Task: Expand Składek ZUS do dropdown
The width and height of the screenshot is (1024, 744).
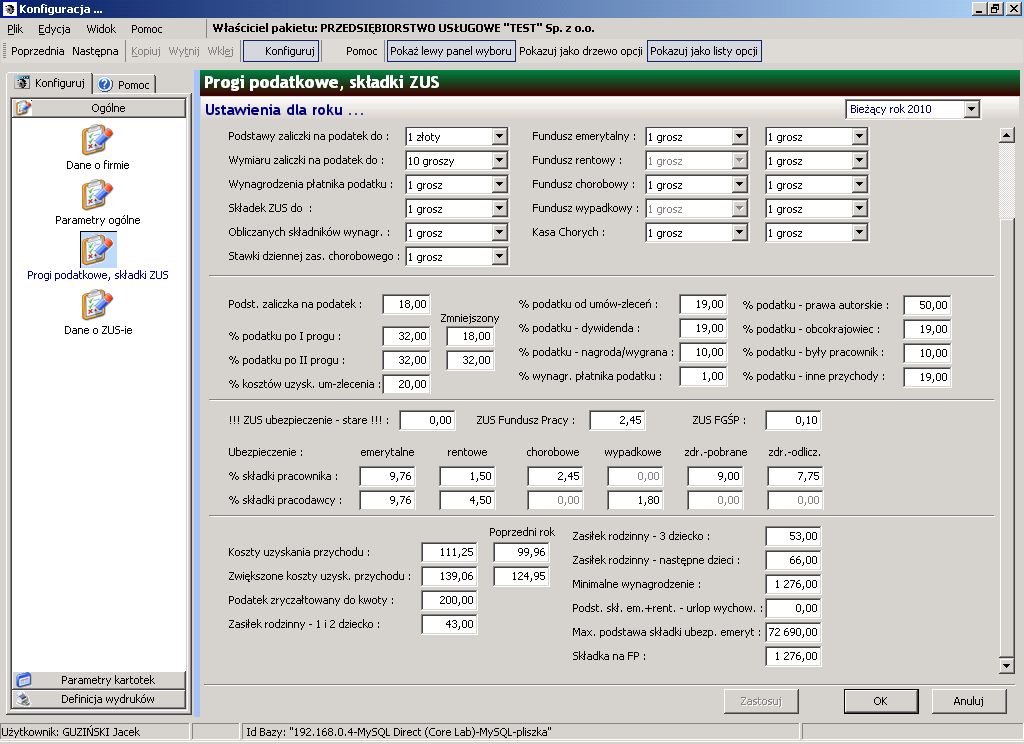Action: (500, 209)
